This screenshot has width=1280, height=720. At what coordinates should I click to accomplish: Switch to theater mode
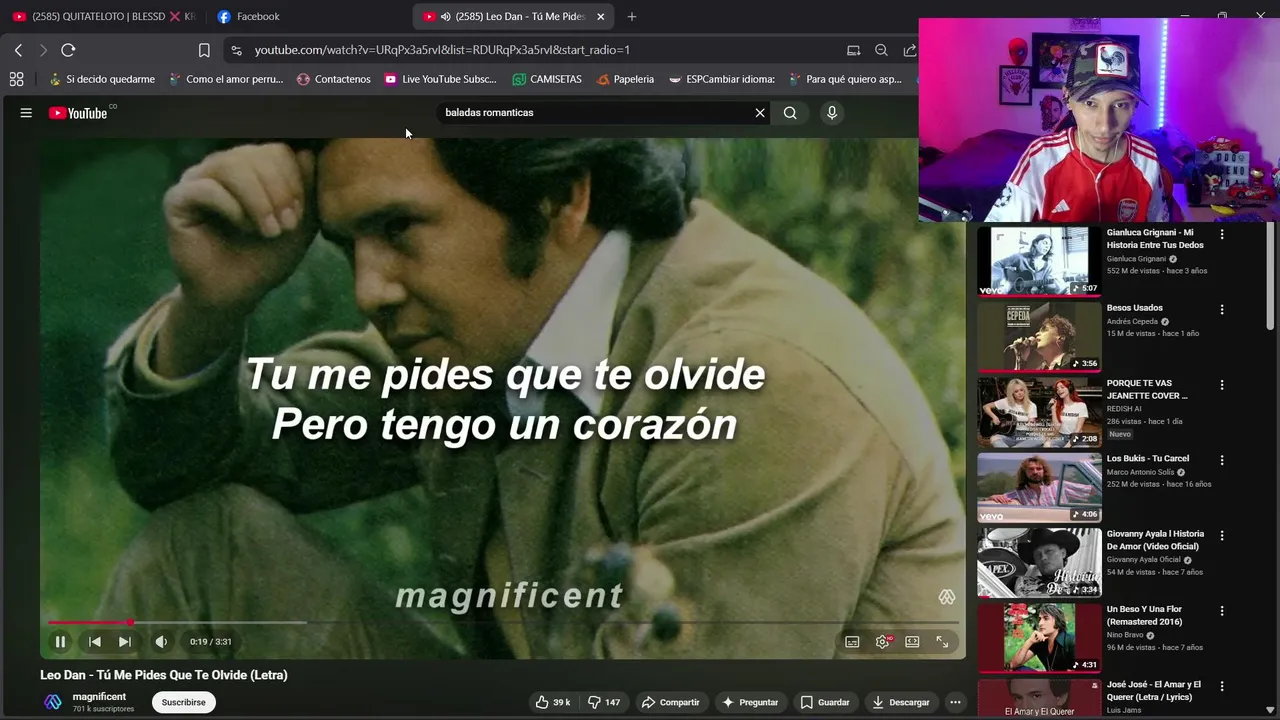pyautogui.click(x=912, y=642)
